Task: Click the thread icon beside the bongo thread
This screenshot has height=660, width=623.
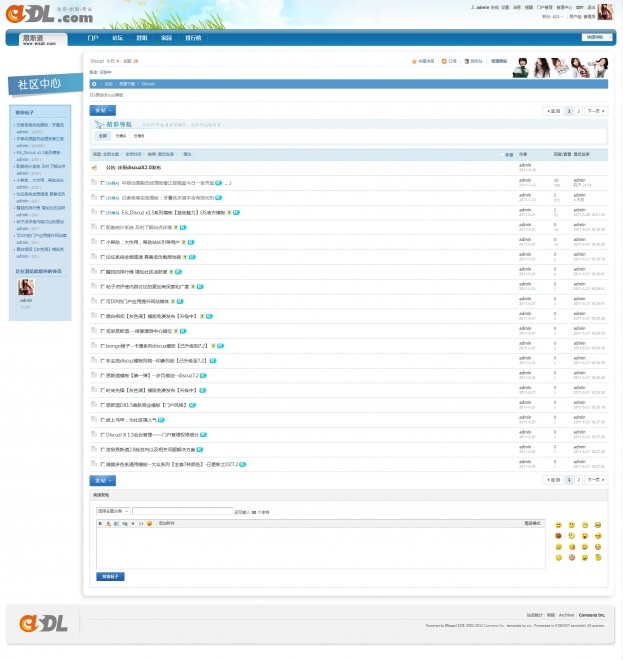Action: (94, 345)
